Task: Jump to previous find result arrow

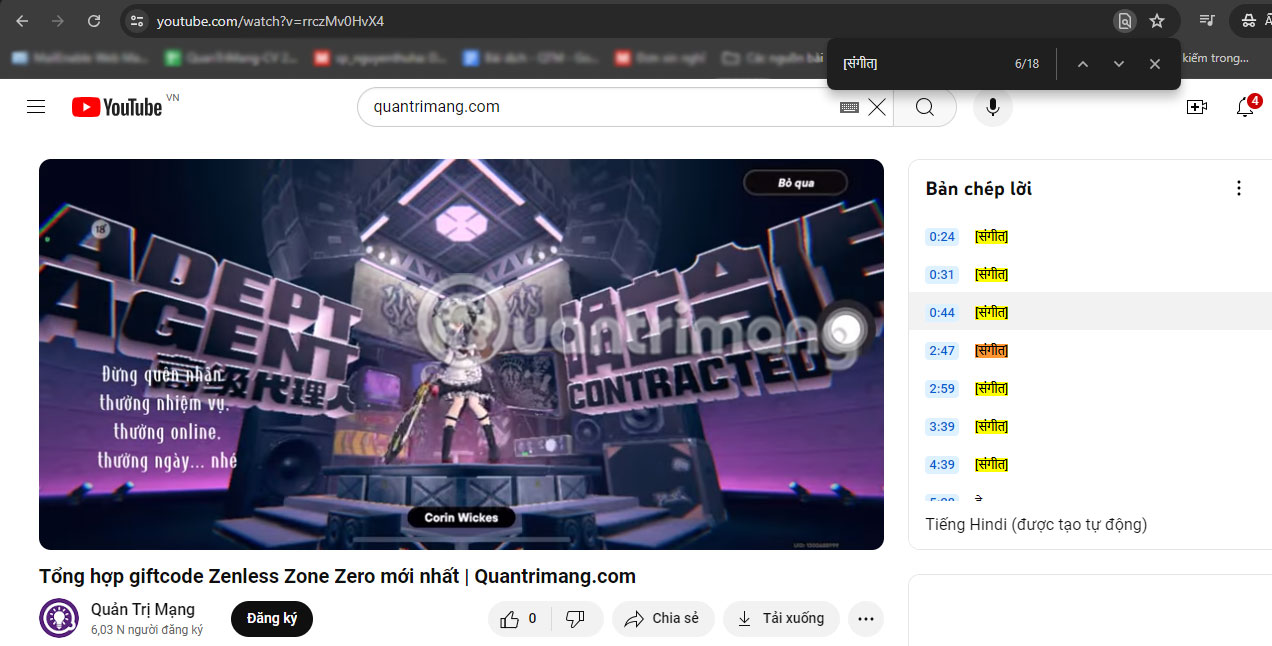Action: point(1082,64)
